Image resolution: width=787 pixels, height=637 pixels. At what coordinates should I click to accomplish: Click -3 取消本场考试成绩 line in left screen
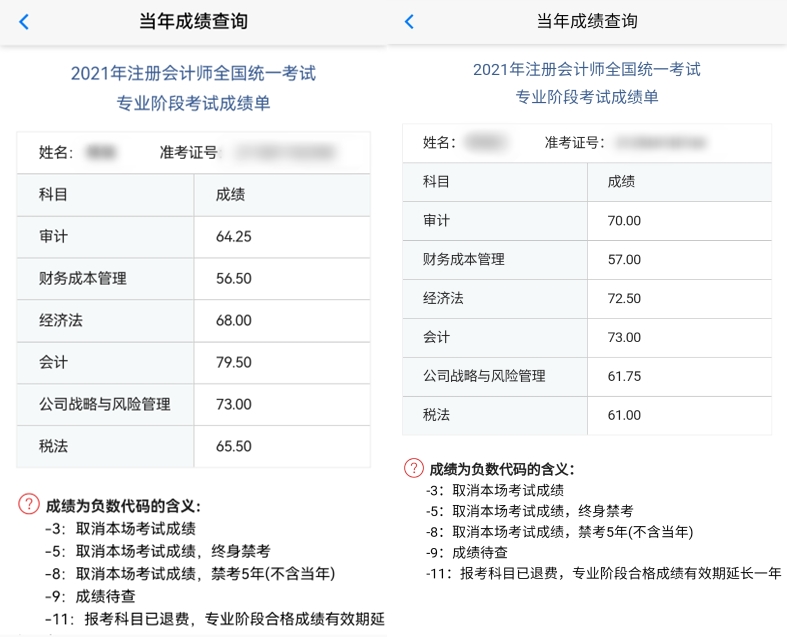coord(120,529)
